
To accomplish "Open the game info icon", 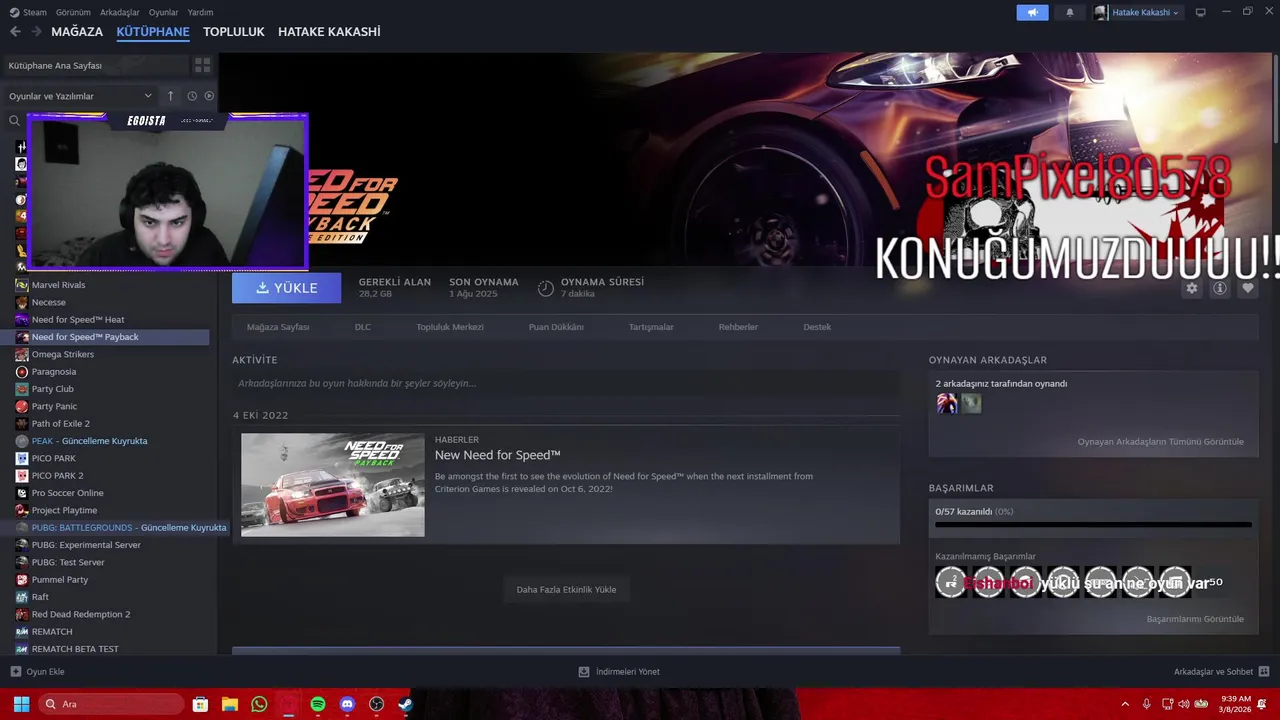I will [x=1220, y=288].
